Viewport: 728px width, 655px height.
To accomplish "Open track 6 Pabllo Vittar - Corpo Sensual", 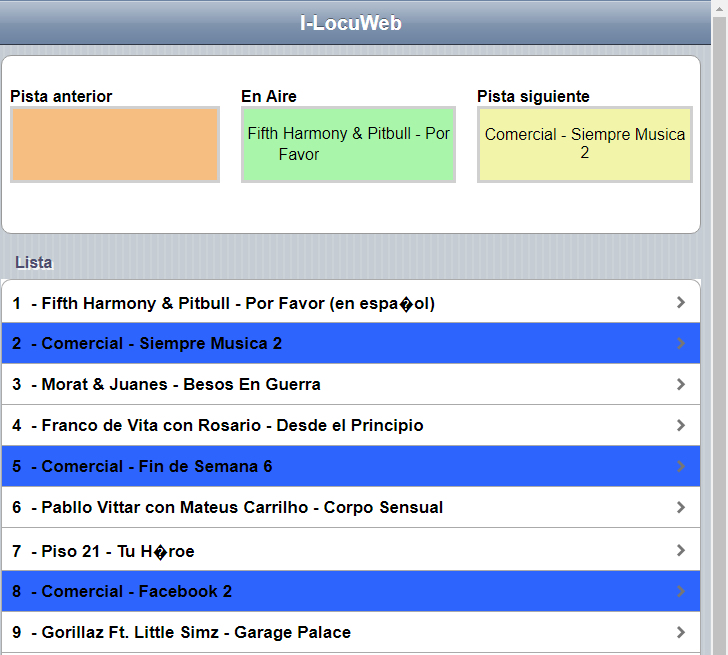I will tap(351, 507).
